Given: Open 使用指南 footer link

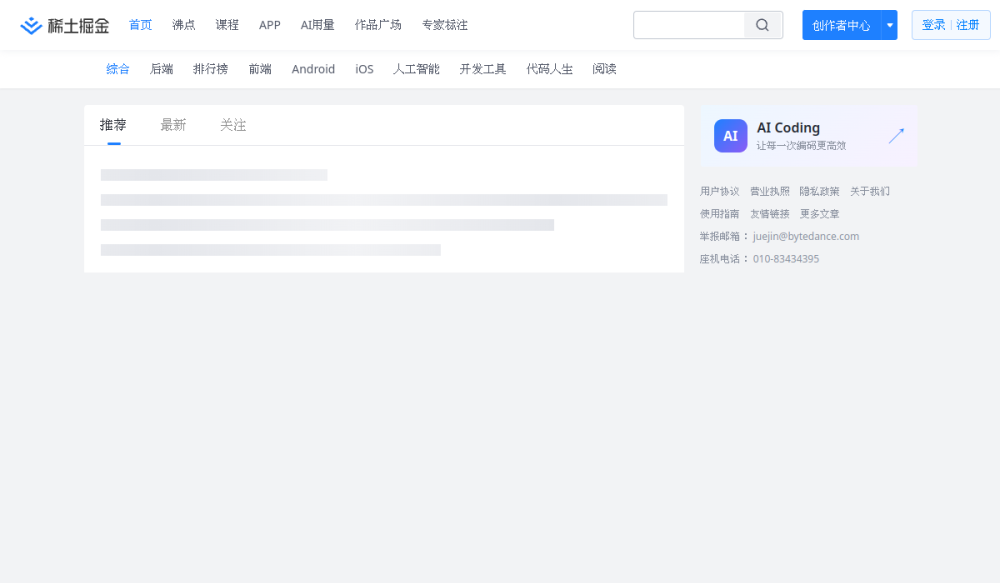Looking at the screenshot, I should click(x=719, y=214).
